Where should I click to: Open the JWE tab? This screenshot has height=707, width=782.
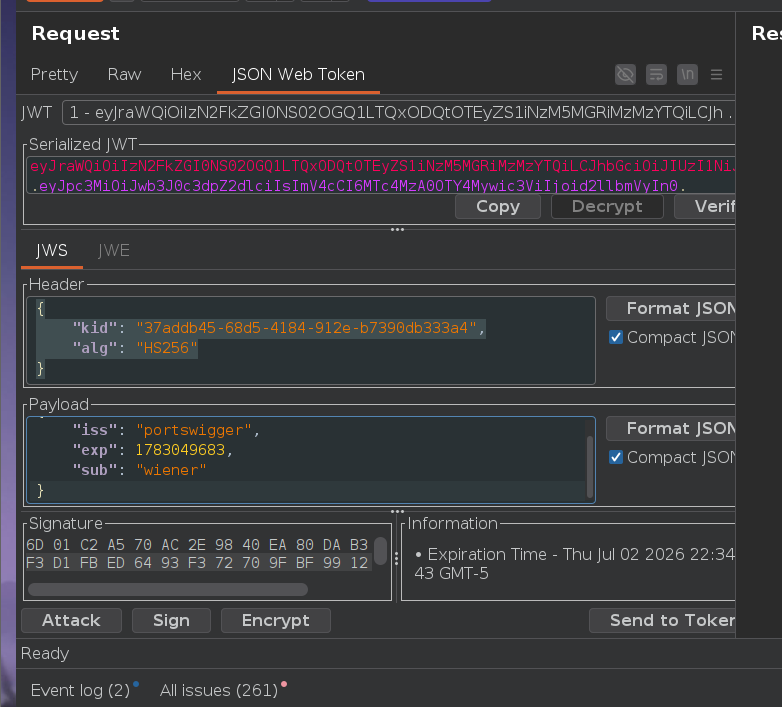pyautogui.click(x=114, y=250)
